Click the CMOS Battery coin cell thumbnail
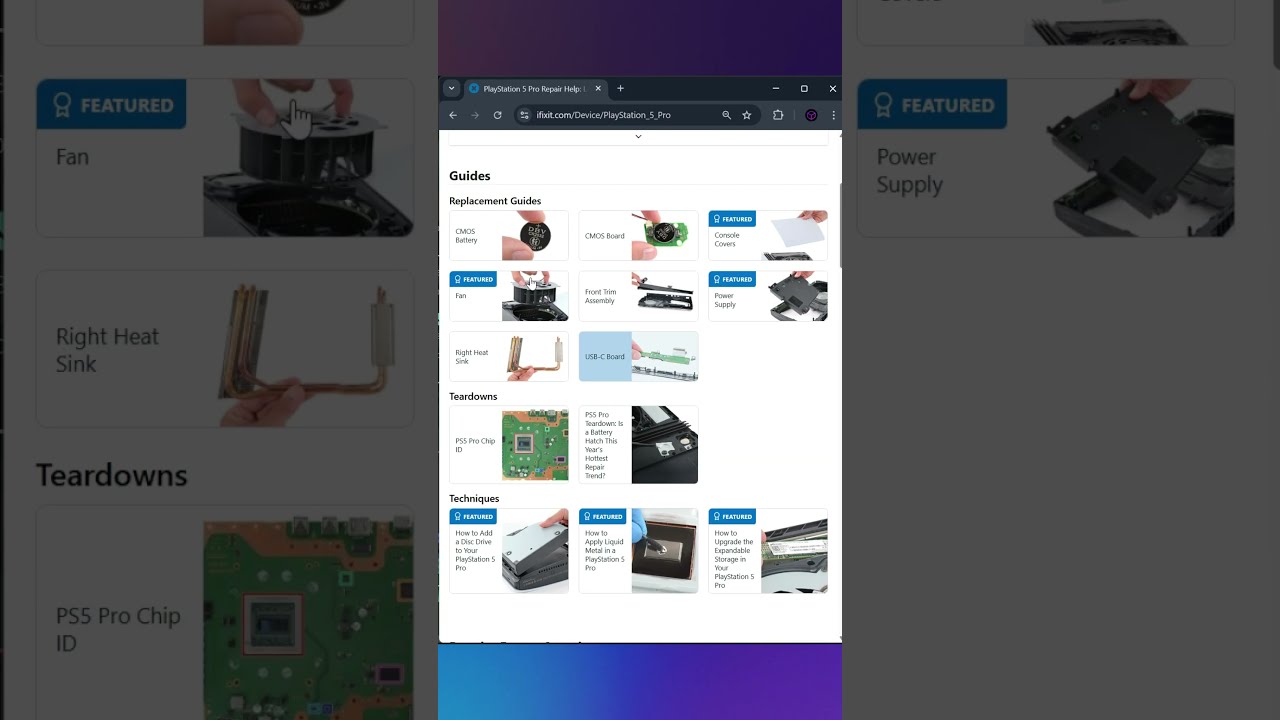The width and height of the screenshot is (1280, 720). tap(535, 236)
